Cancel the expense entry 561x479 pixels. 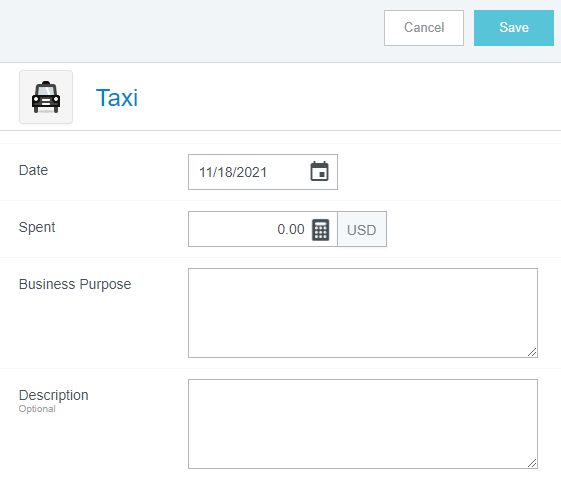click(424, 28)
